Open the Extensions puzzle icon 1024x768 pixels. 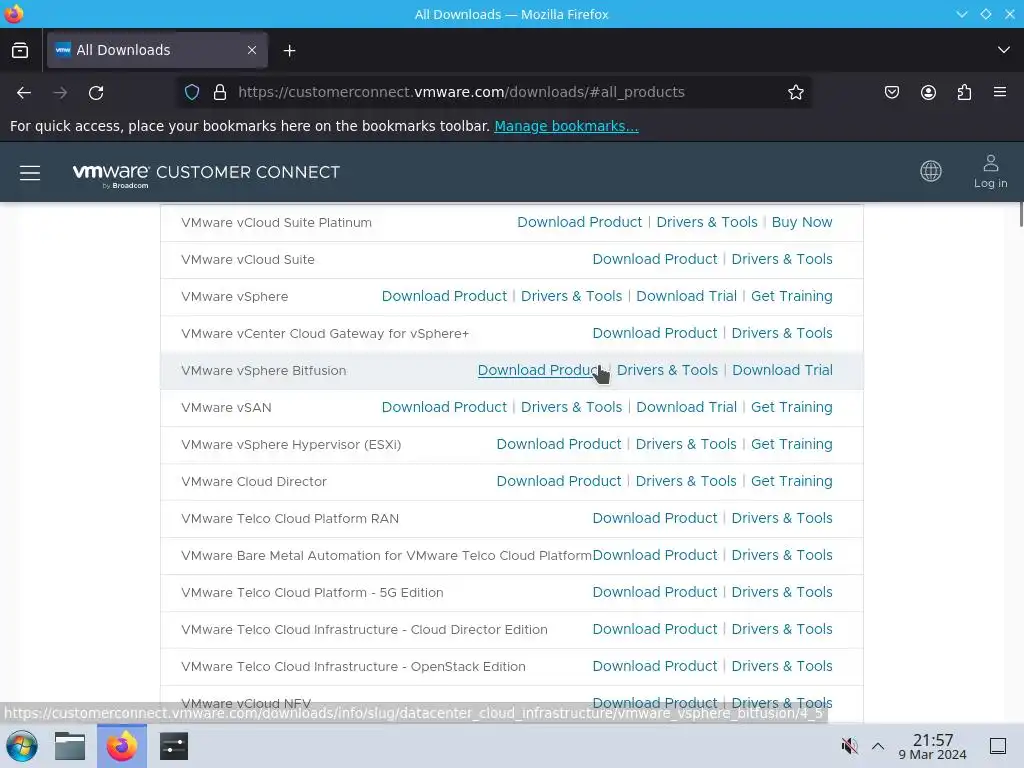pos(964,92)
